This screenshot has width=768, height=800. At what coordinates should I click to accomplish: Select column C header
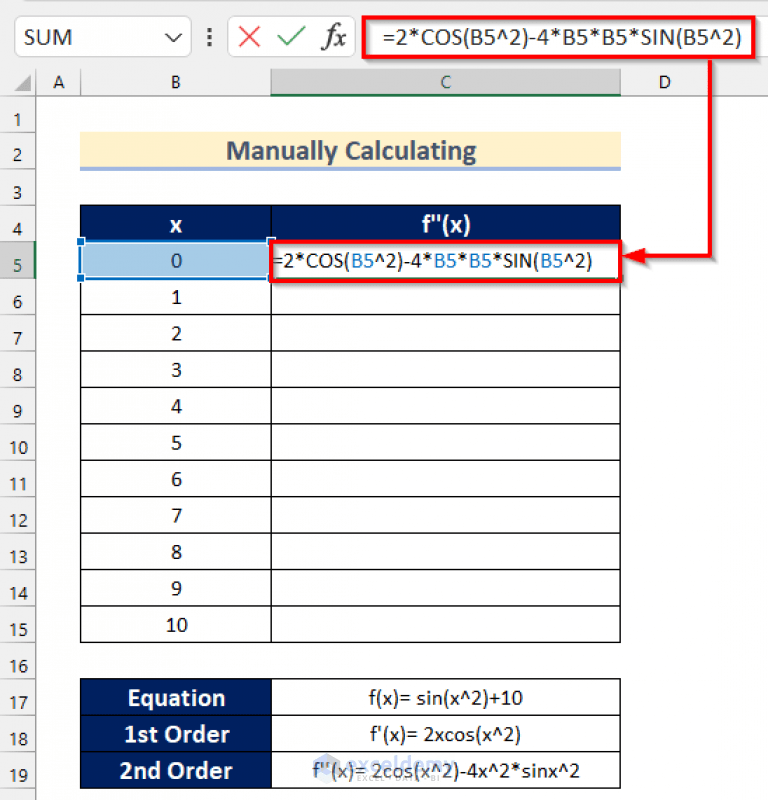click(x=445, y=82)
